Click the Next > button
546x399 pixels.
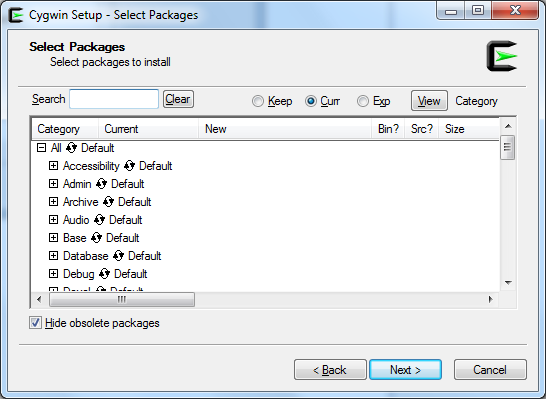tap(406, 370)
